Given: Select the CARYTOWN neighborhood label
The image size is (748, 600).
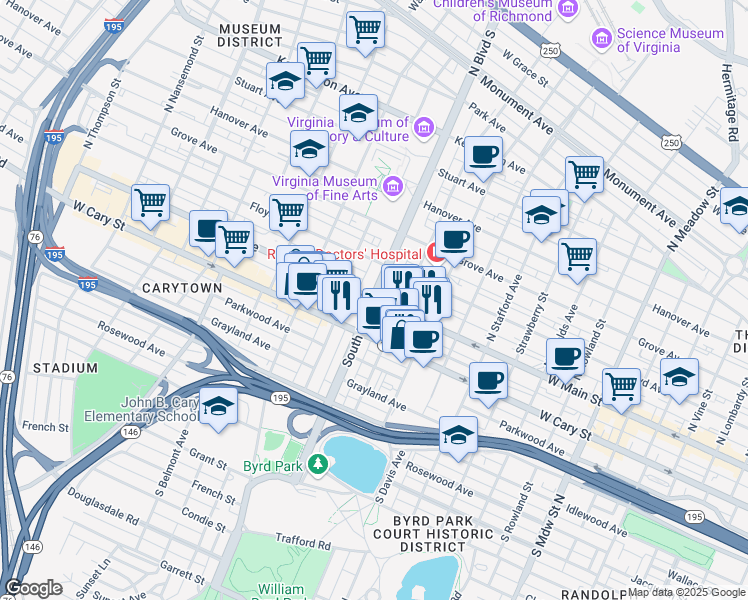Looking at the screenshot, I should (x=182, y=288).
